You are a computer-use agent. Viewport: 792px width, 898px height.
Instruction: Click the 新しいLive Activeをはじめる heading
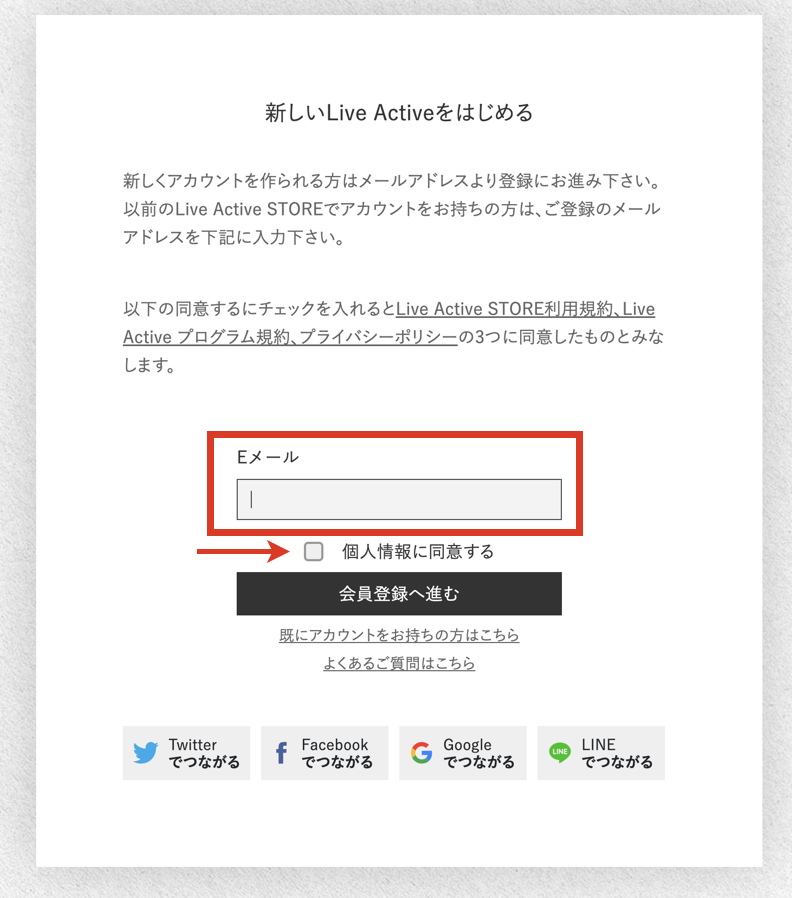click(399, 112)
